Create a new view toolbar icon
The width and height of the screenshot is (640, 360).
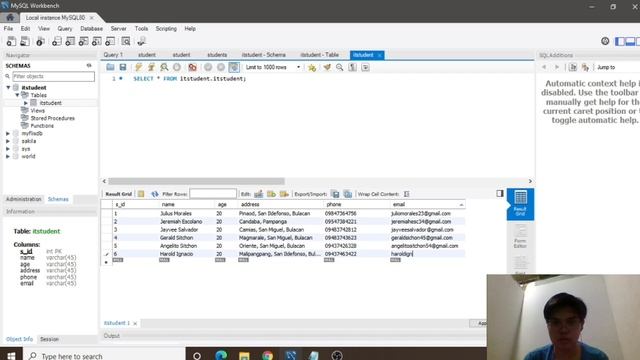(x=83, y=41)
